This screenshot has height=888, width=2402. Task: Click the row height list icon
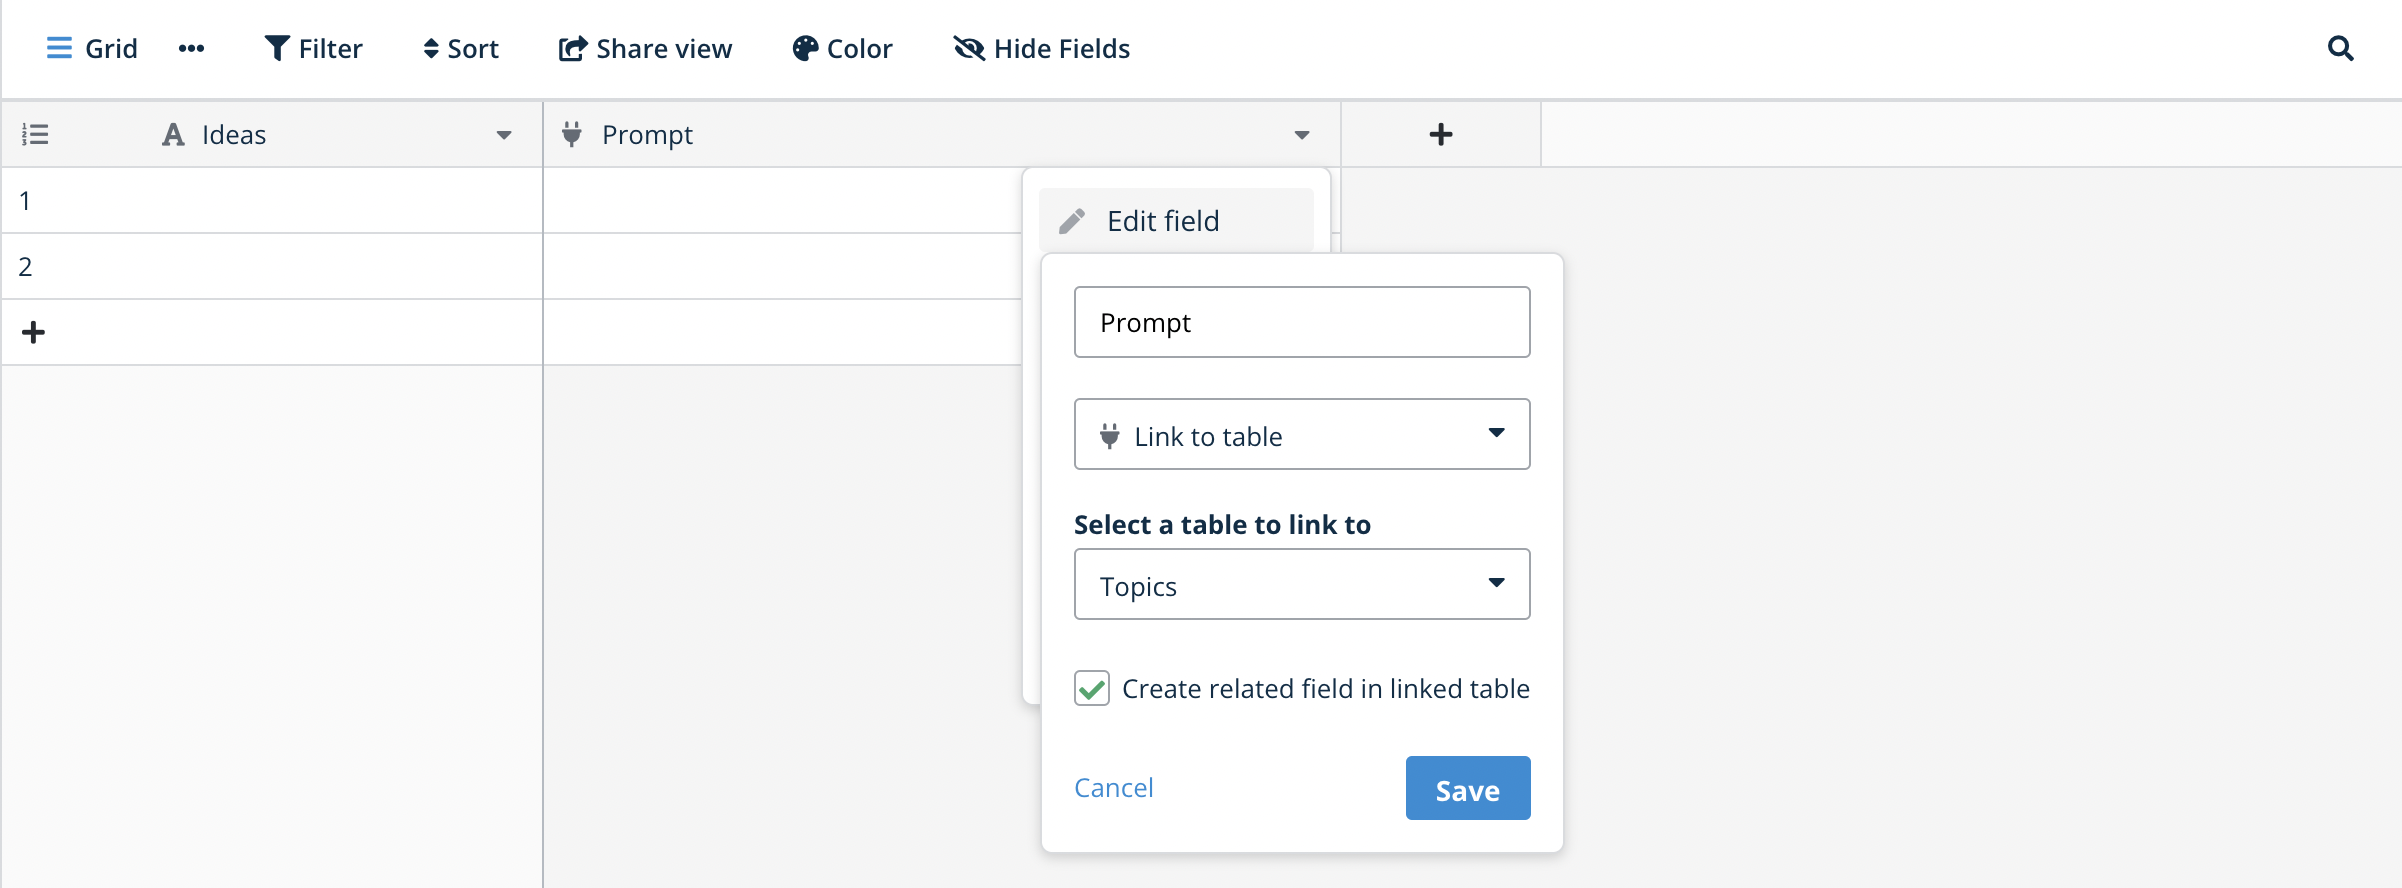(x=35, y=133)
